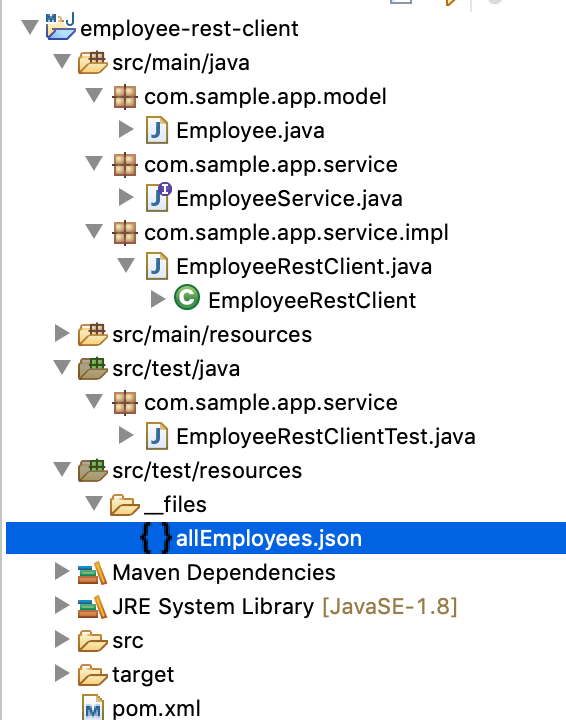The width and height of the screenshot is (566, 720).
Task: Expand the EmployeeRestClient class members
Action: click(158, 299)
